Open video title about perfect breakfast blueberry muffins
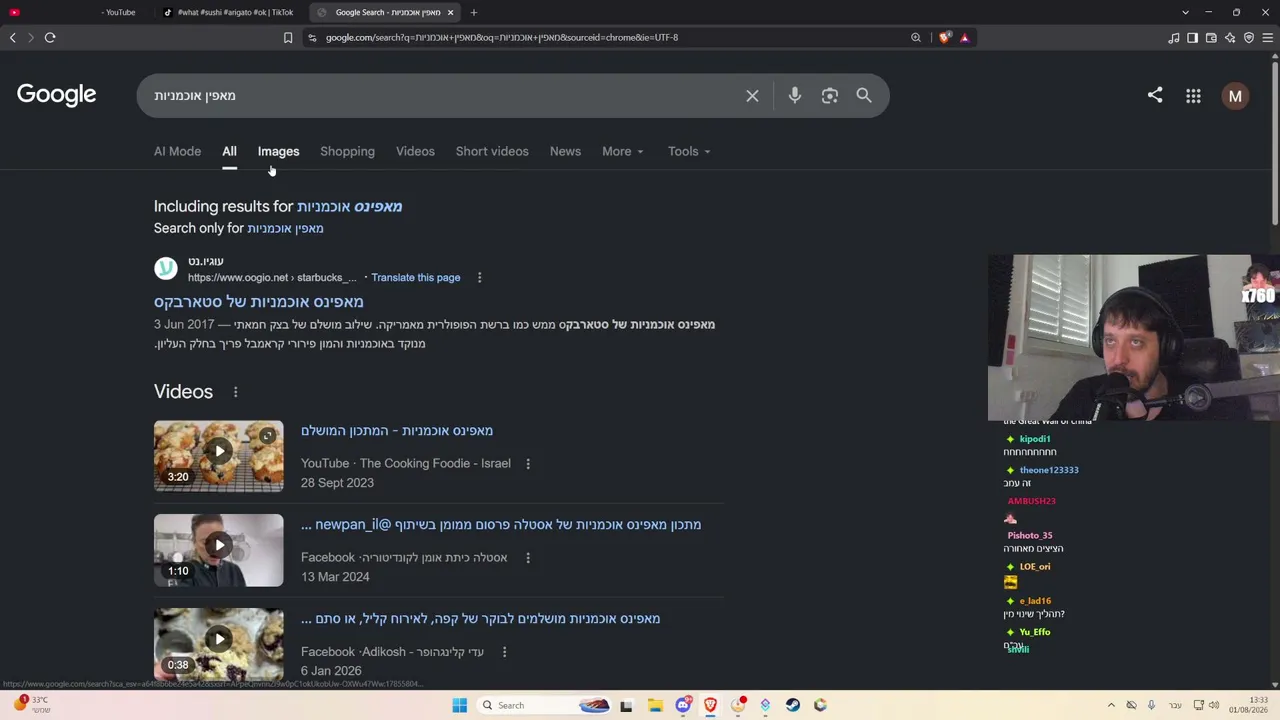Image resolution: width=1280 pixels, height=720 pixels. point(481,619)
